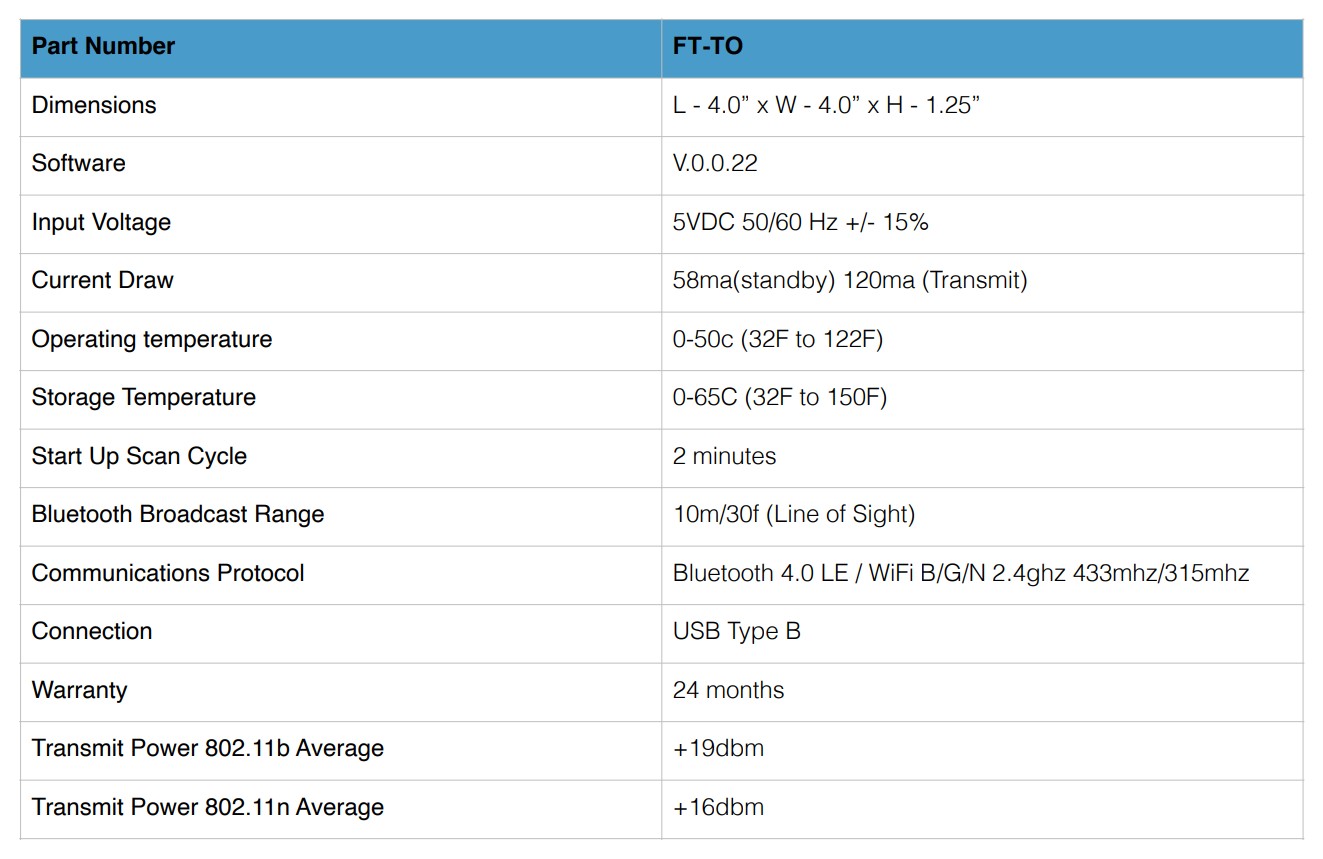Select the FT-TO header cell
This screenshot has width=1323, height=859.
982,48
